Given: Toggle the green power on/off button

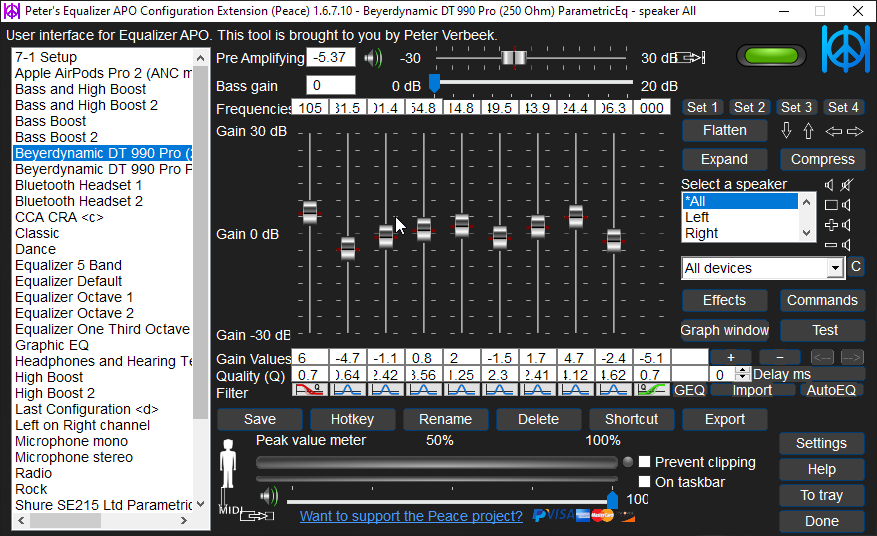Looking at the screenshot, I should pos(771,55).
